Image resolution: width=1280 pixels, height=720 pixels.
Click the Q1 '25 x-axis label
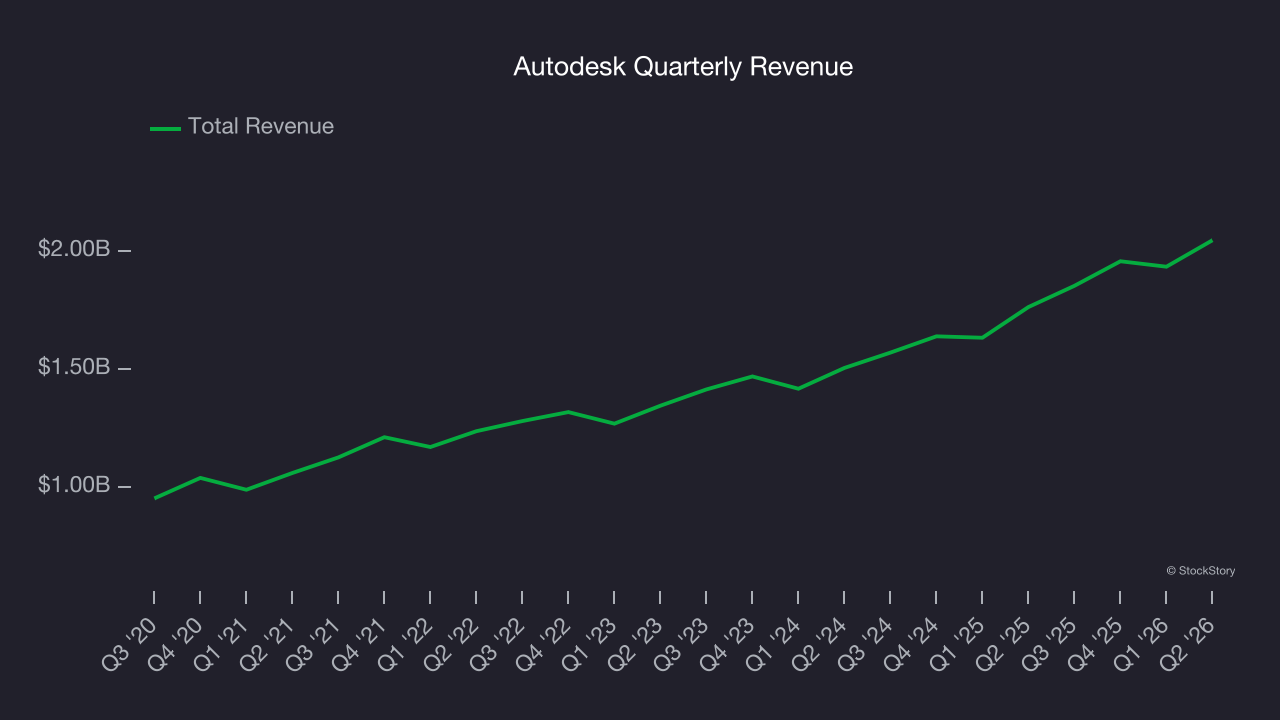[959, 643]
